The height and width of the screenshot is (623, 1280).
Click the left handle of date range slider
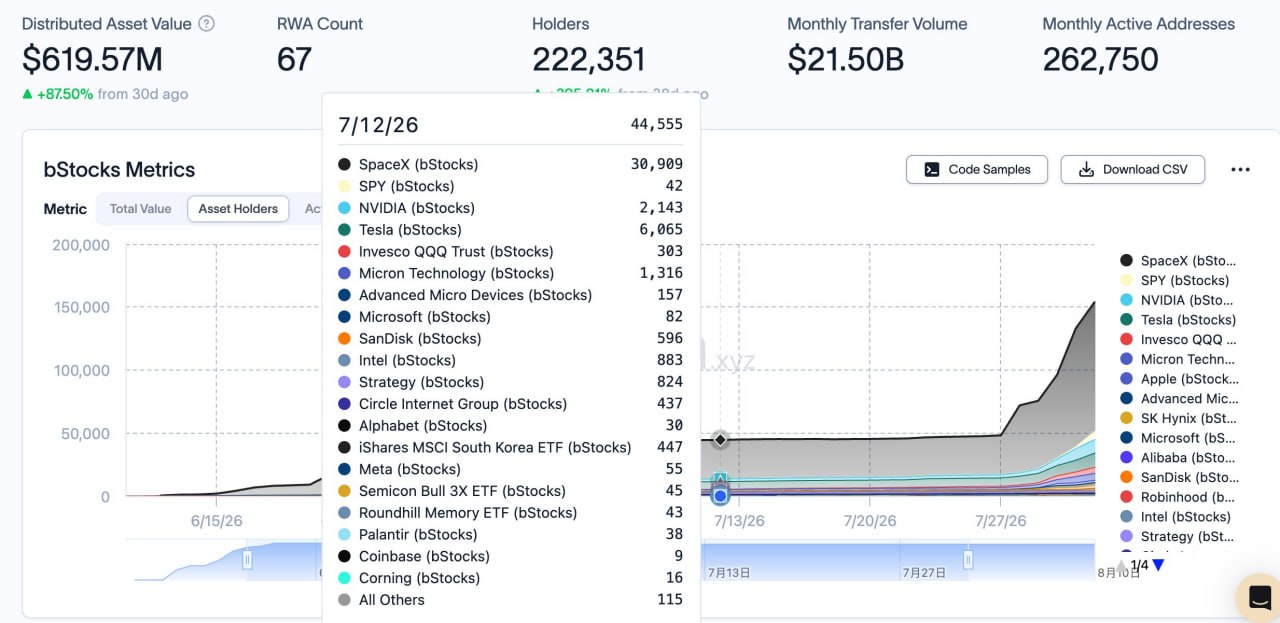tap(247, 560)
